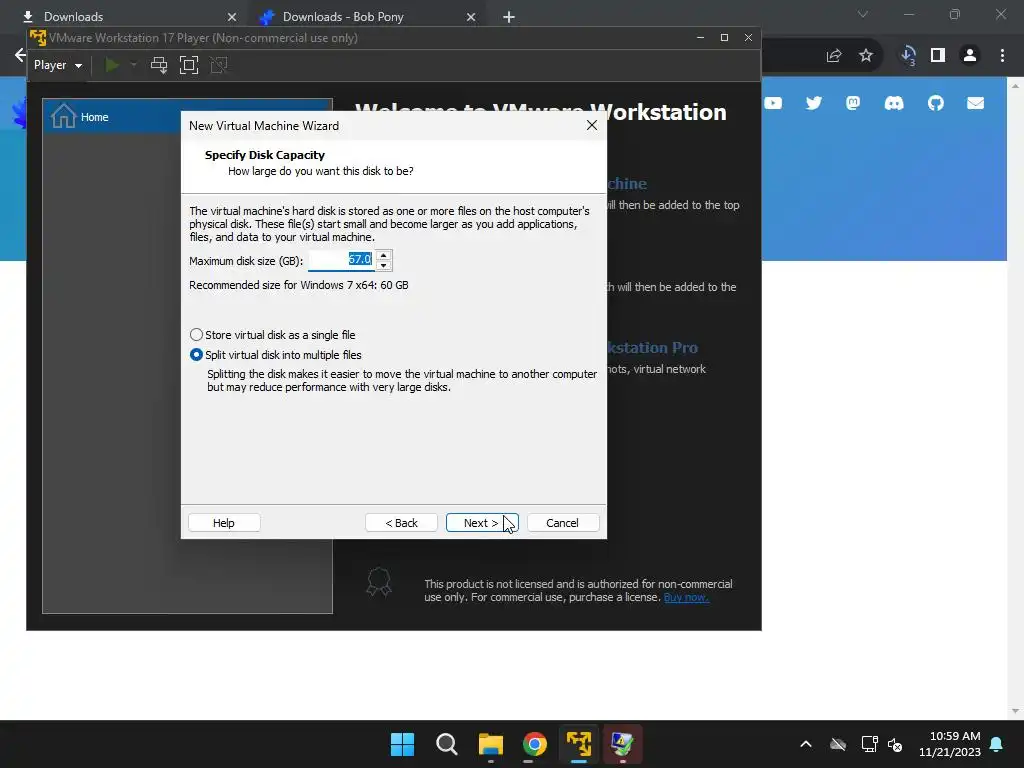1024x768 pixels.
Task: Click the installer icon on taskbar
Action: click(622, 744)
